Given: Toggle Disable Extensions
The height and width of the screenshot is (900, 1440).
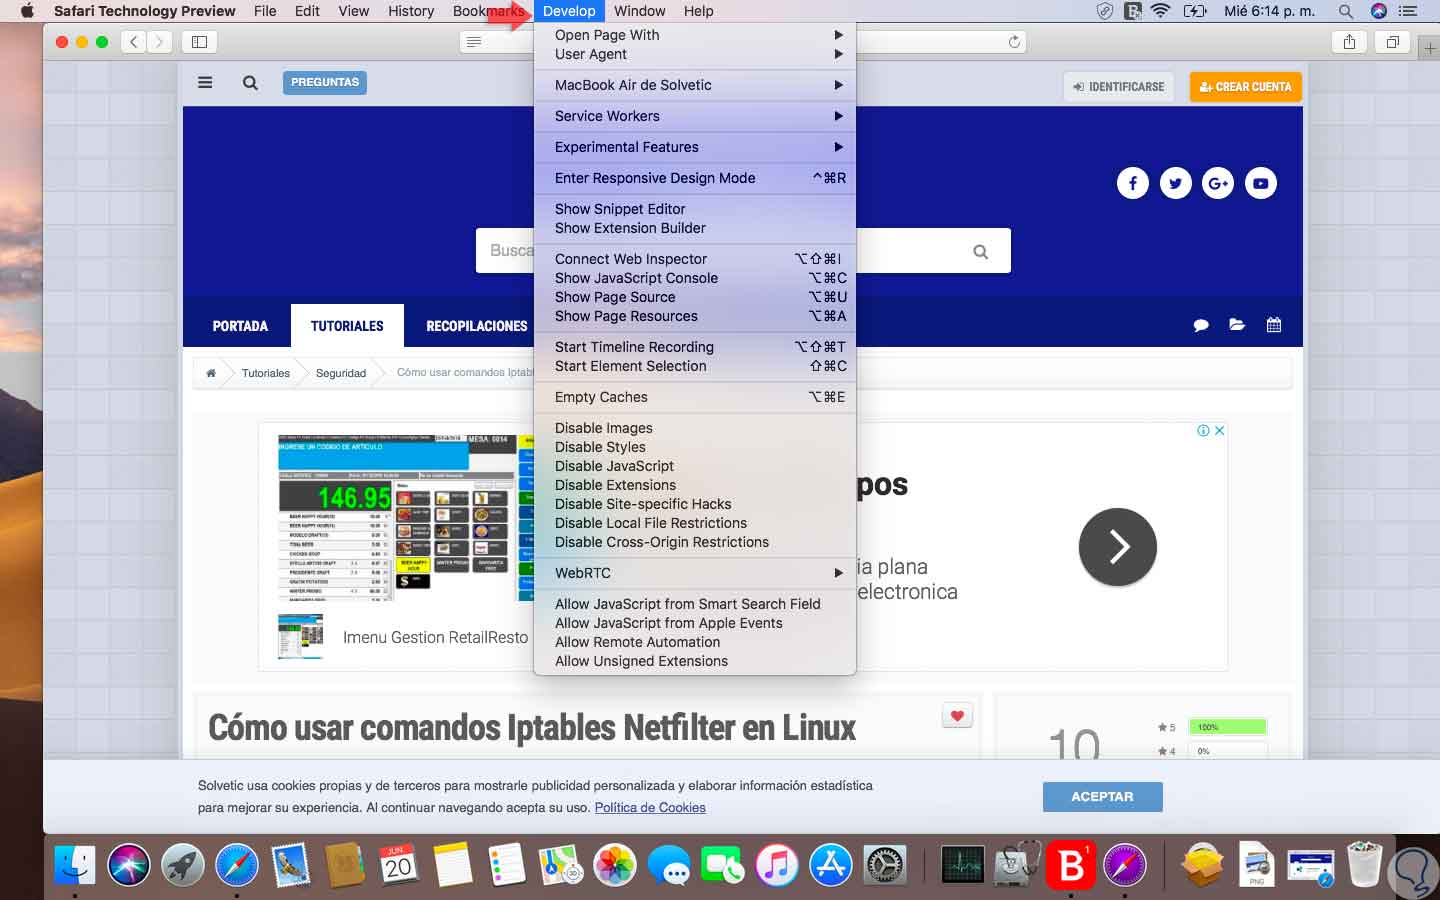Looking at the screenshot, I should 695,485.
